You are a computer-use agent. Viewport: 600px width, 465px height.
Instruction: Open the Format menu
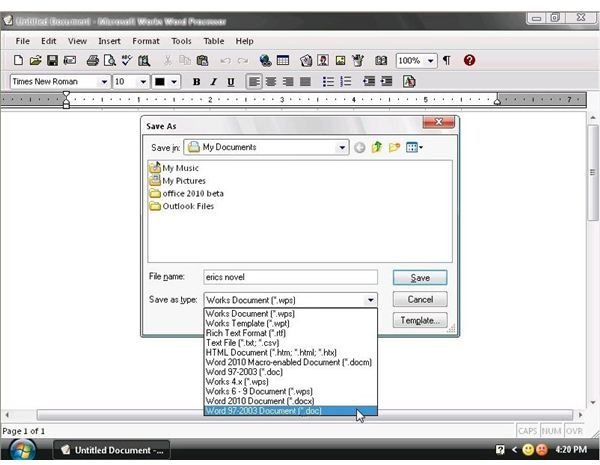146,41
